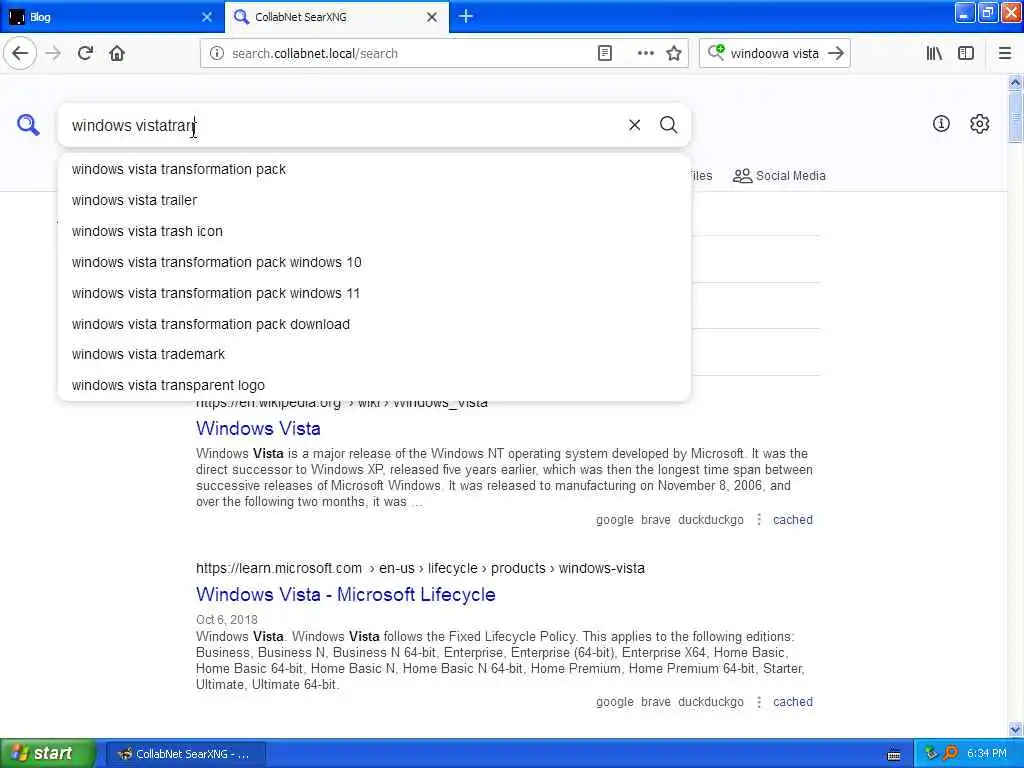The image size is (1024, 768).
Task: Click the SearXNG magnifier logo
Action: tap(28, 125)
